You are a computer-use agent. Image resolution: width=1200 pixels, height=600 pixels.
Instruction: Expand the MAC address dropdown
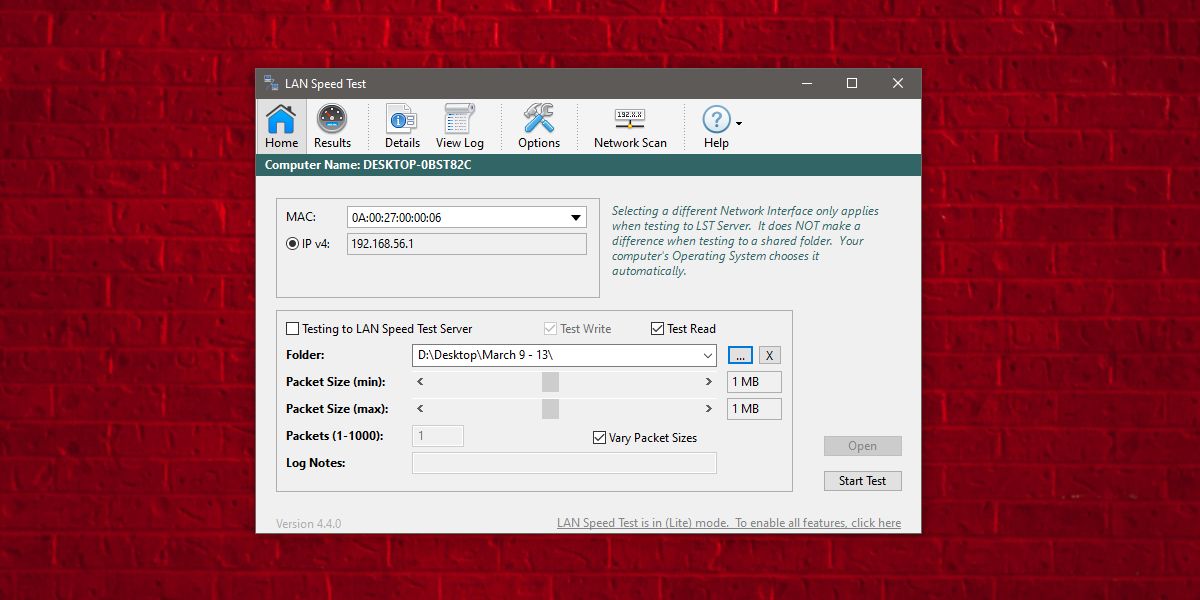(576, 217)
